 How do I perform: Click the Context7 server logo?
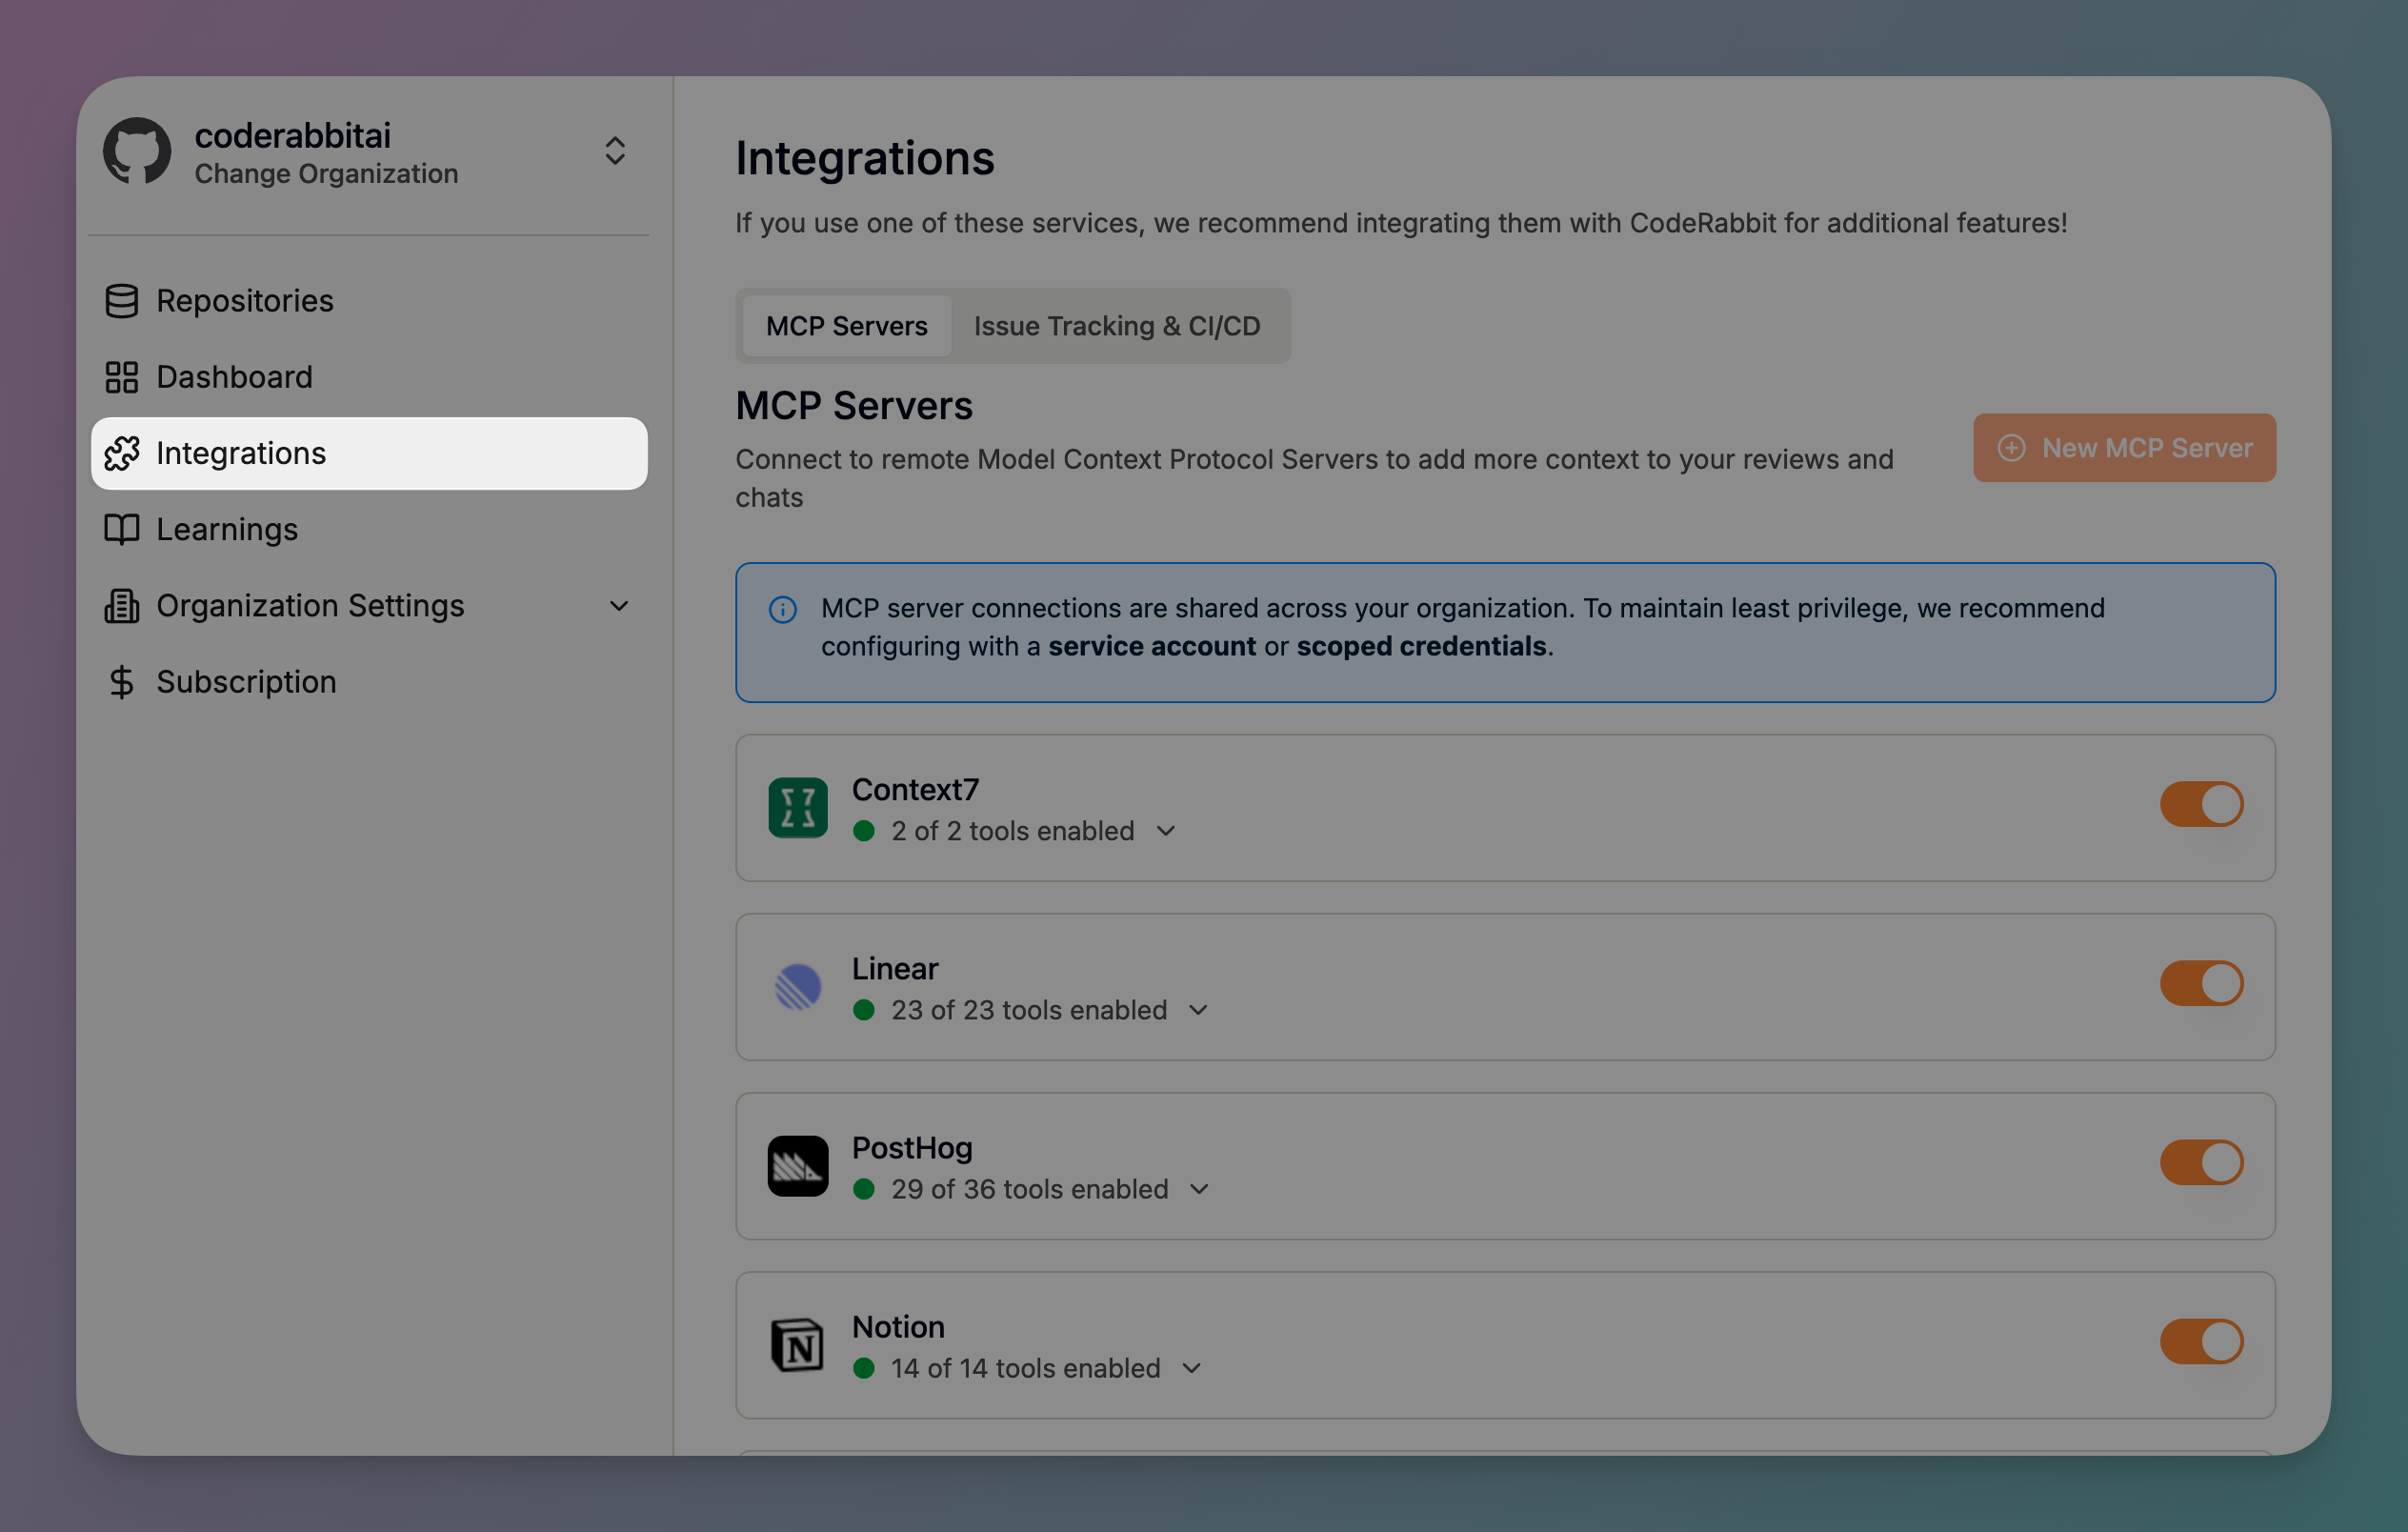797,807
